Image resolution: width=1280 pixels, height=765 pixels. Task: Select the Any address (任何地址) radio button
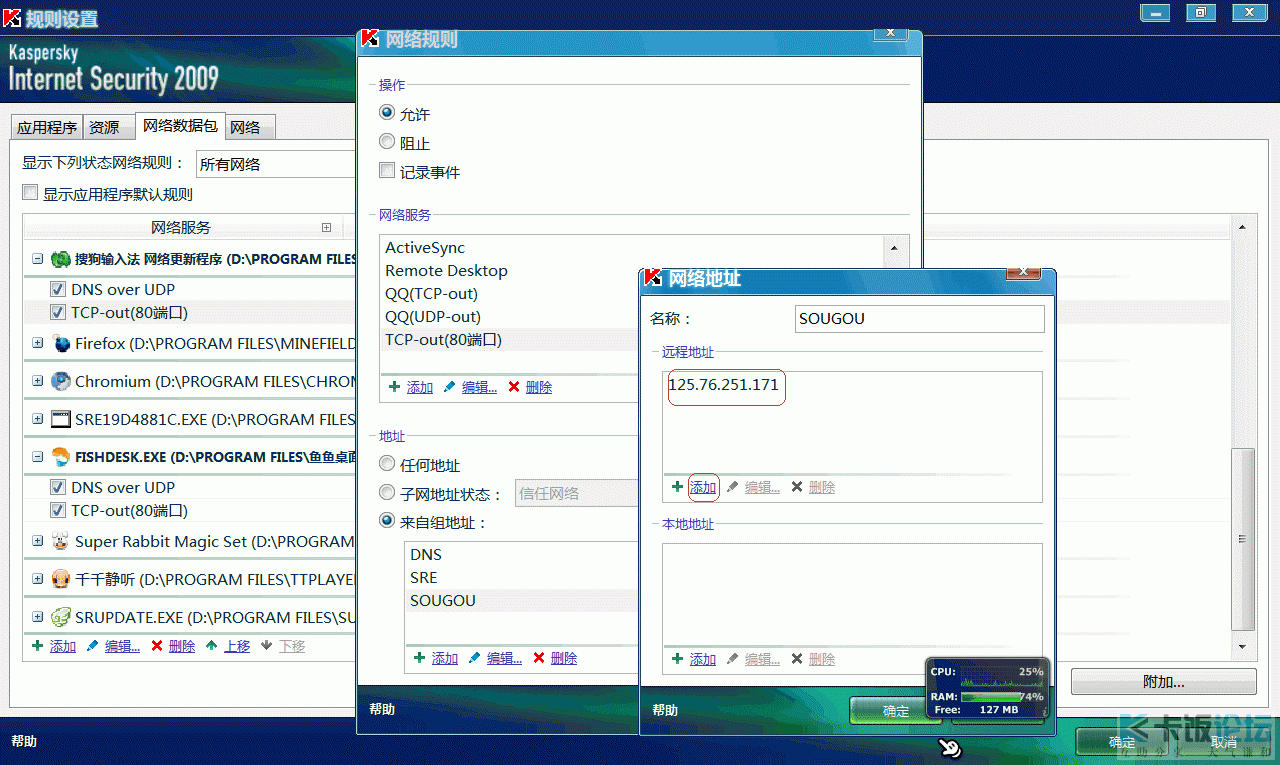(387, 464)
